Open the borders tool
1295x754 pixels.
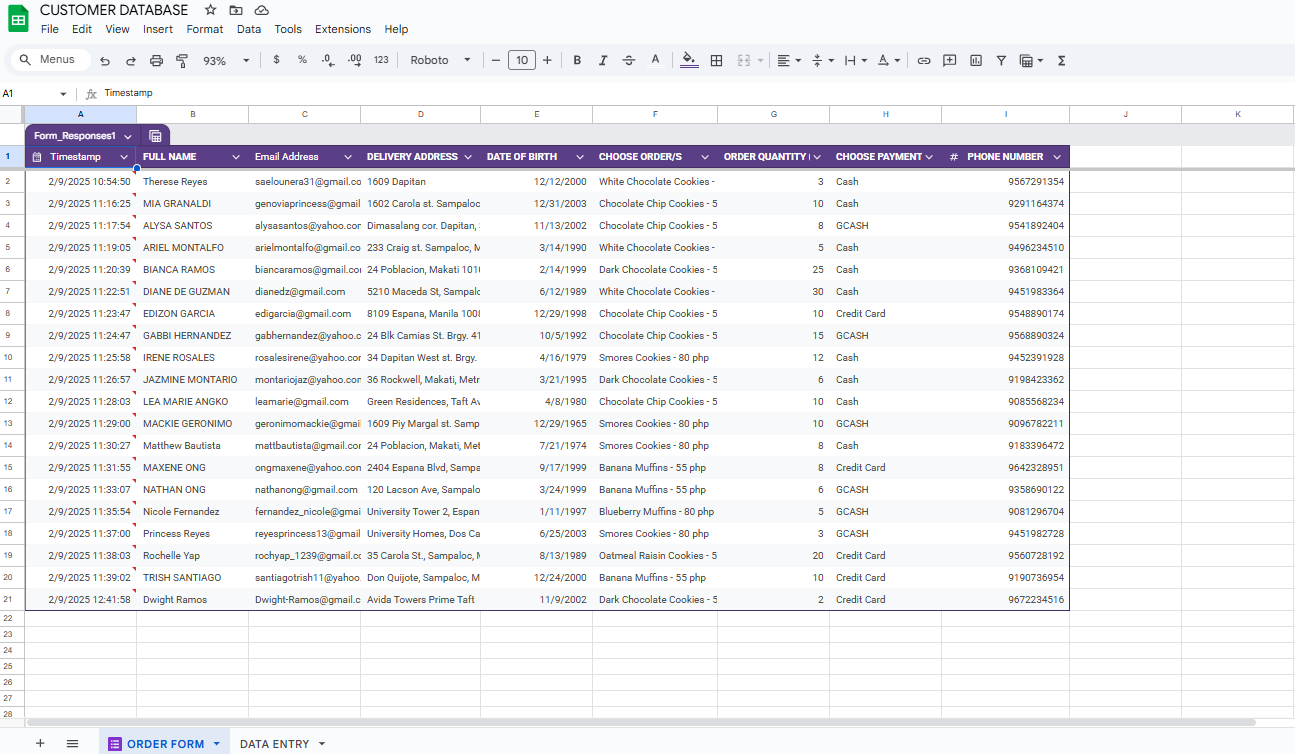716,61
